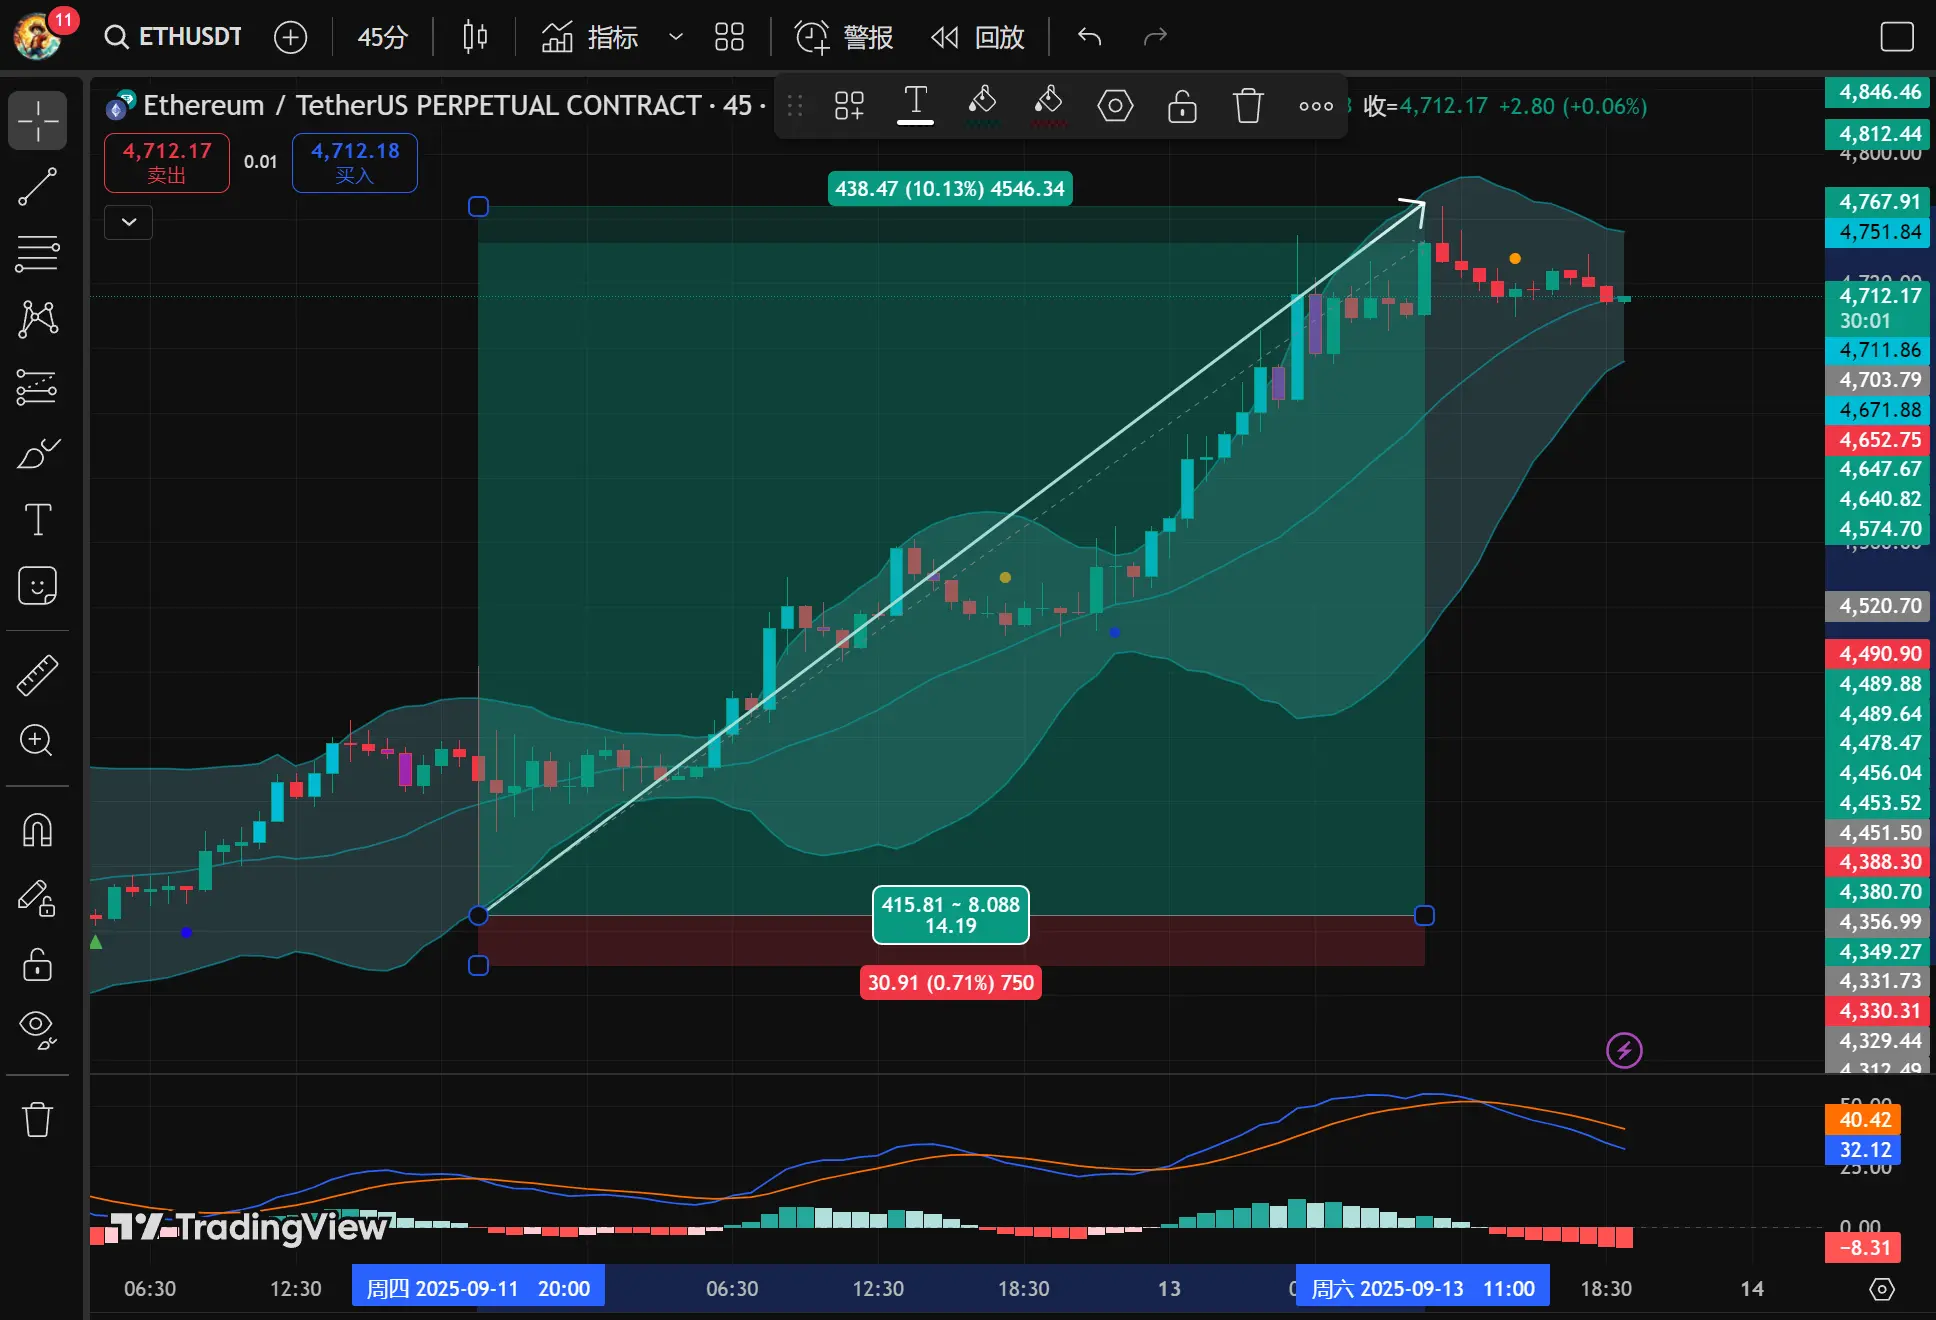Select the crosshair cursor tool
The image size is (1936, 1320).
point(38,121)
